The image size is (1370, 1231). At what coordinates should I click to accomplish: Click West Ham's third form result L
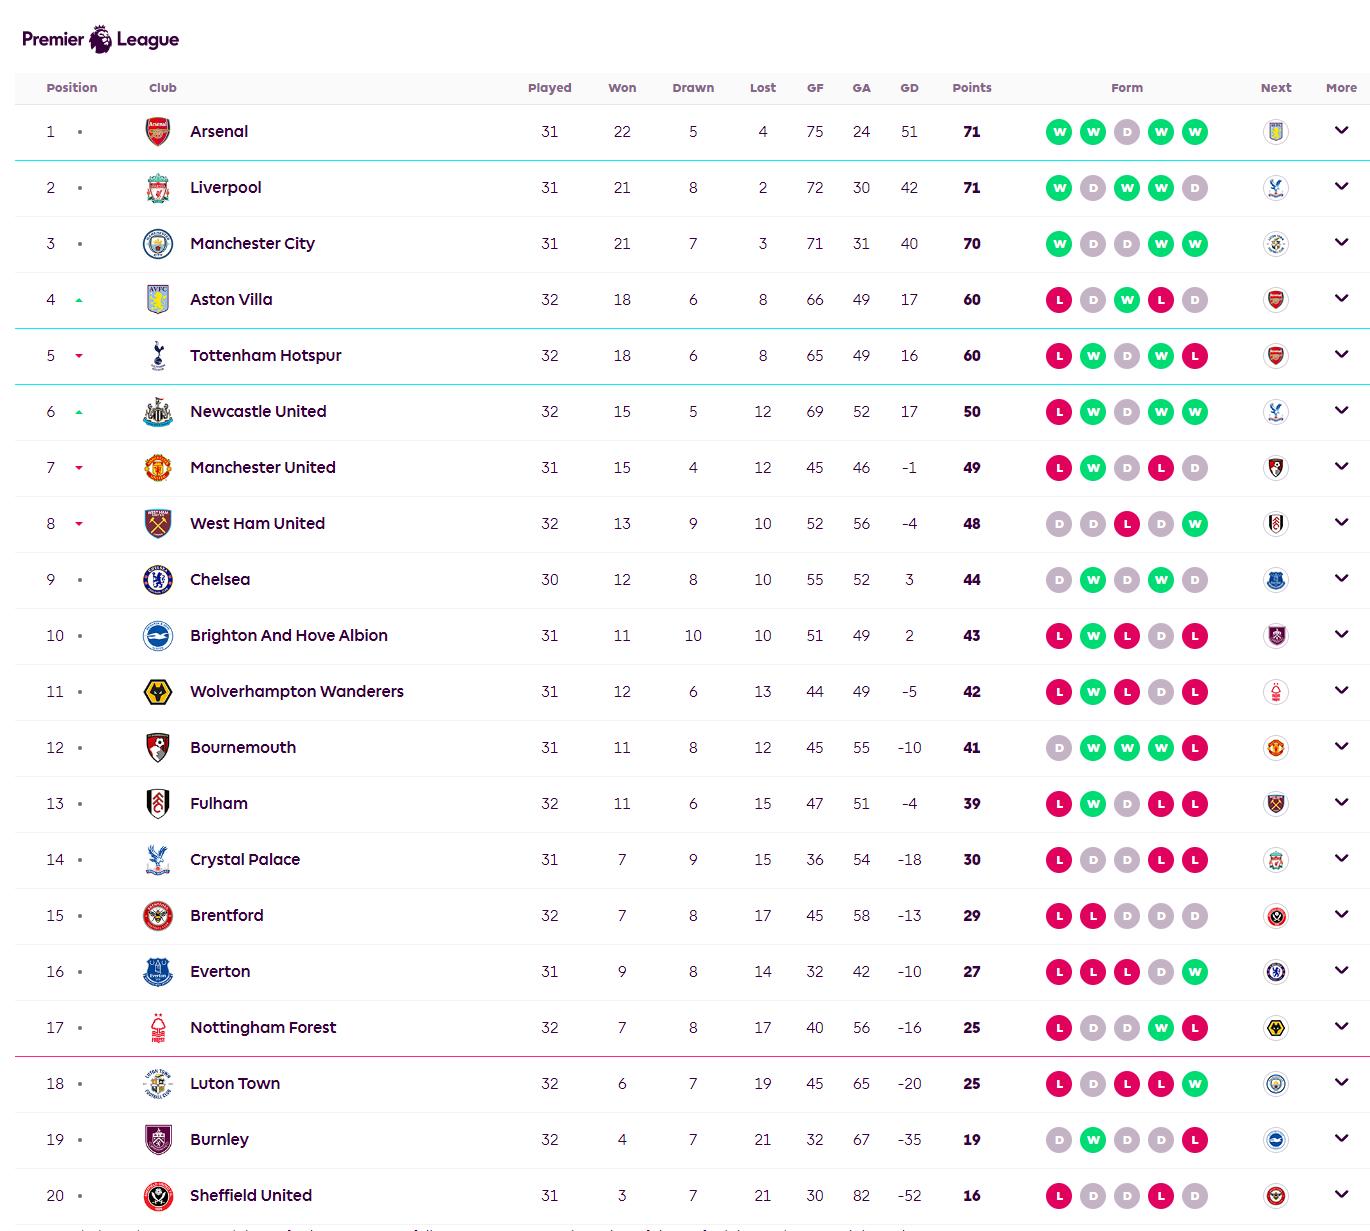click(x=1127, y=524)
